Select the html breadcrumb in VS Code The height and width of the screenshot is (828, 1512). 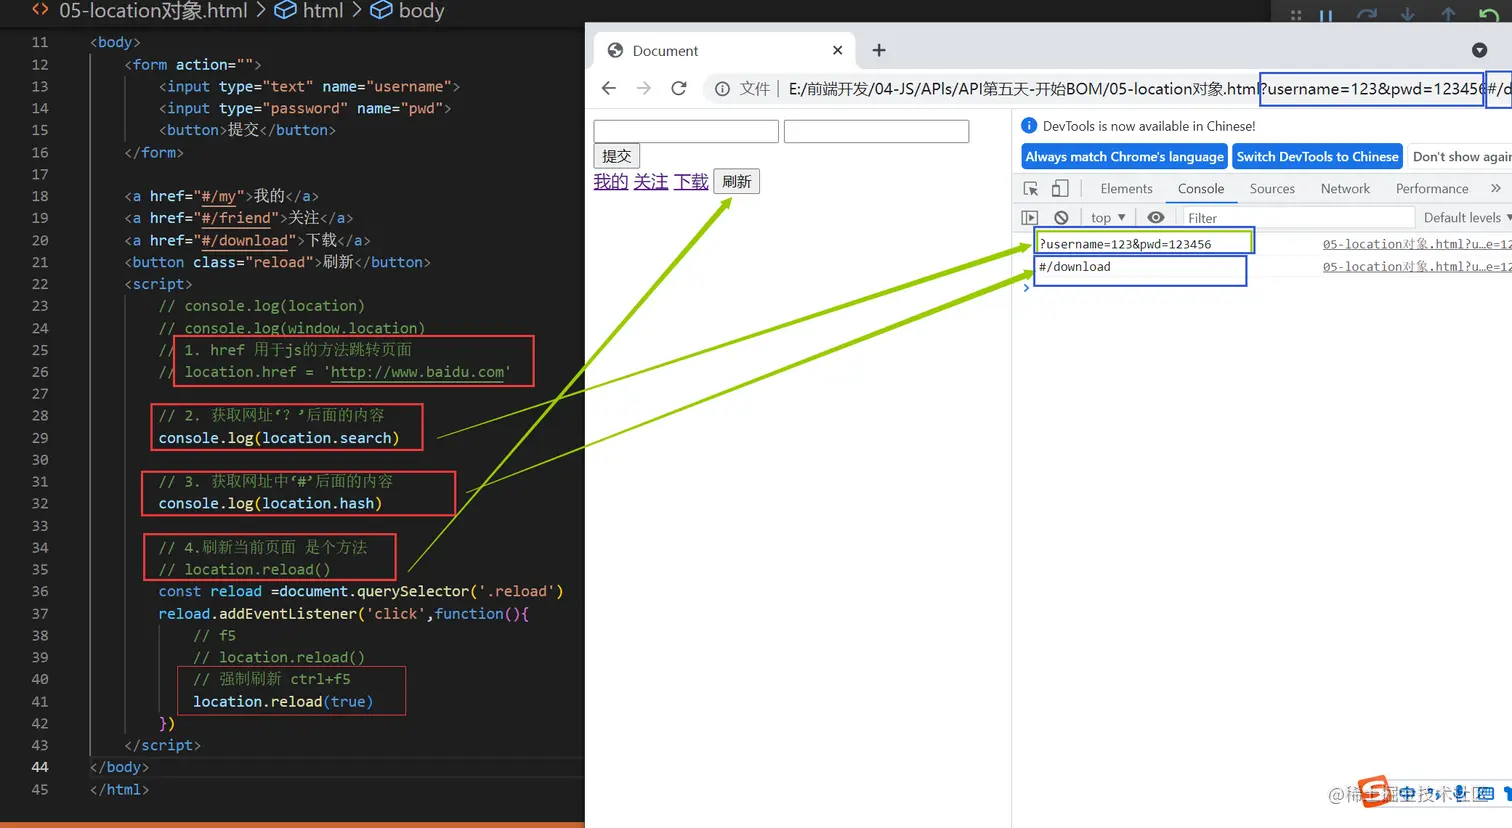click(x=323, y=11)
